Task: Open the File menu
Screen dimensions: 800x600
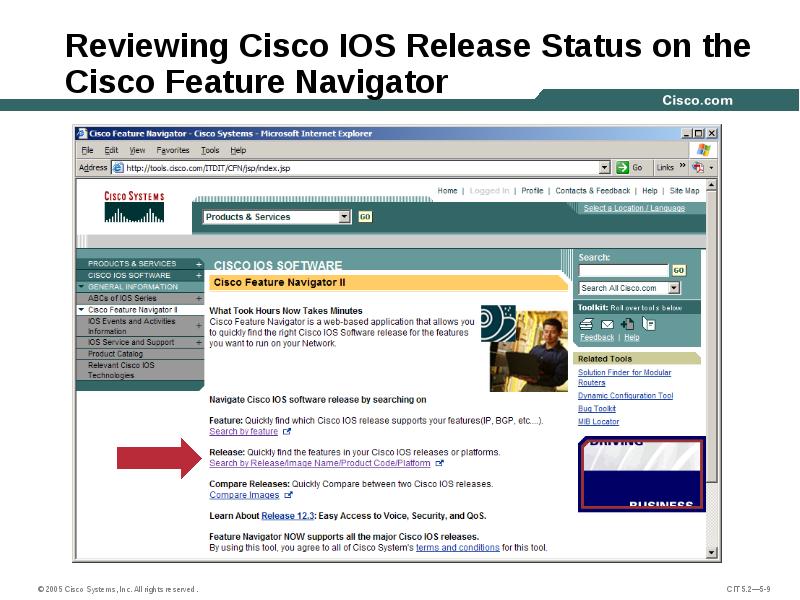Action: point(87,150)
